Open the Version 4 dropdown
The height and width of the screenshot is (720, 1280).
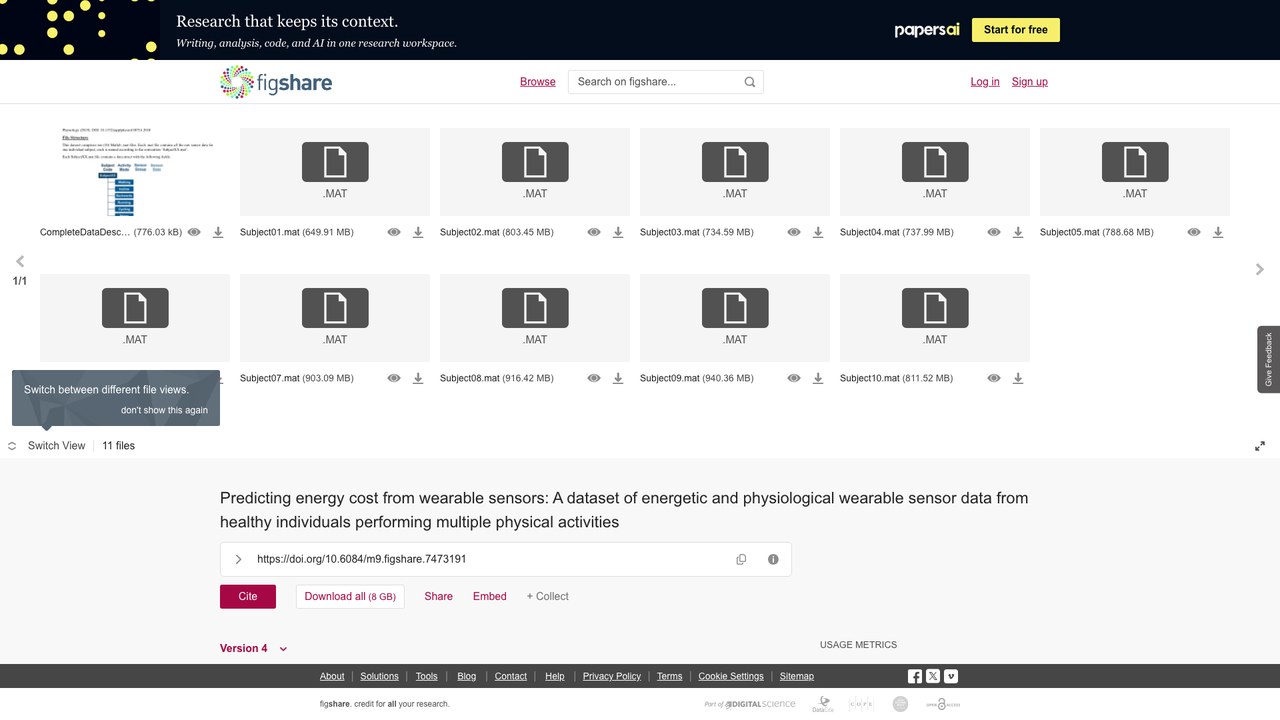pos(254,648)
